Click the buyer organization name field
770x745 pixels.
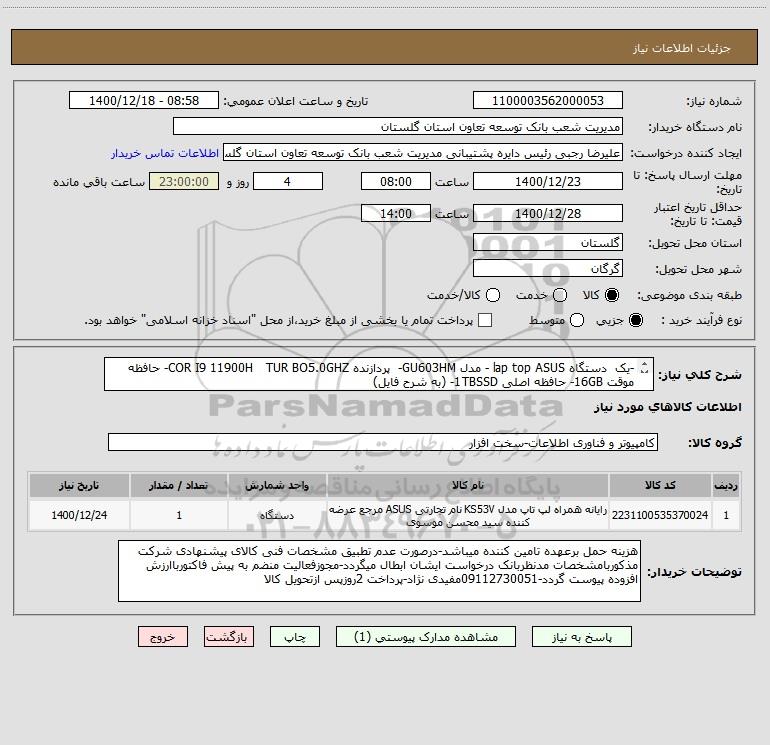(x=398, y=126)
